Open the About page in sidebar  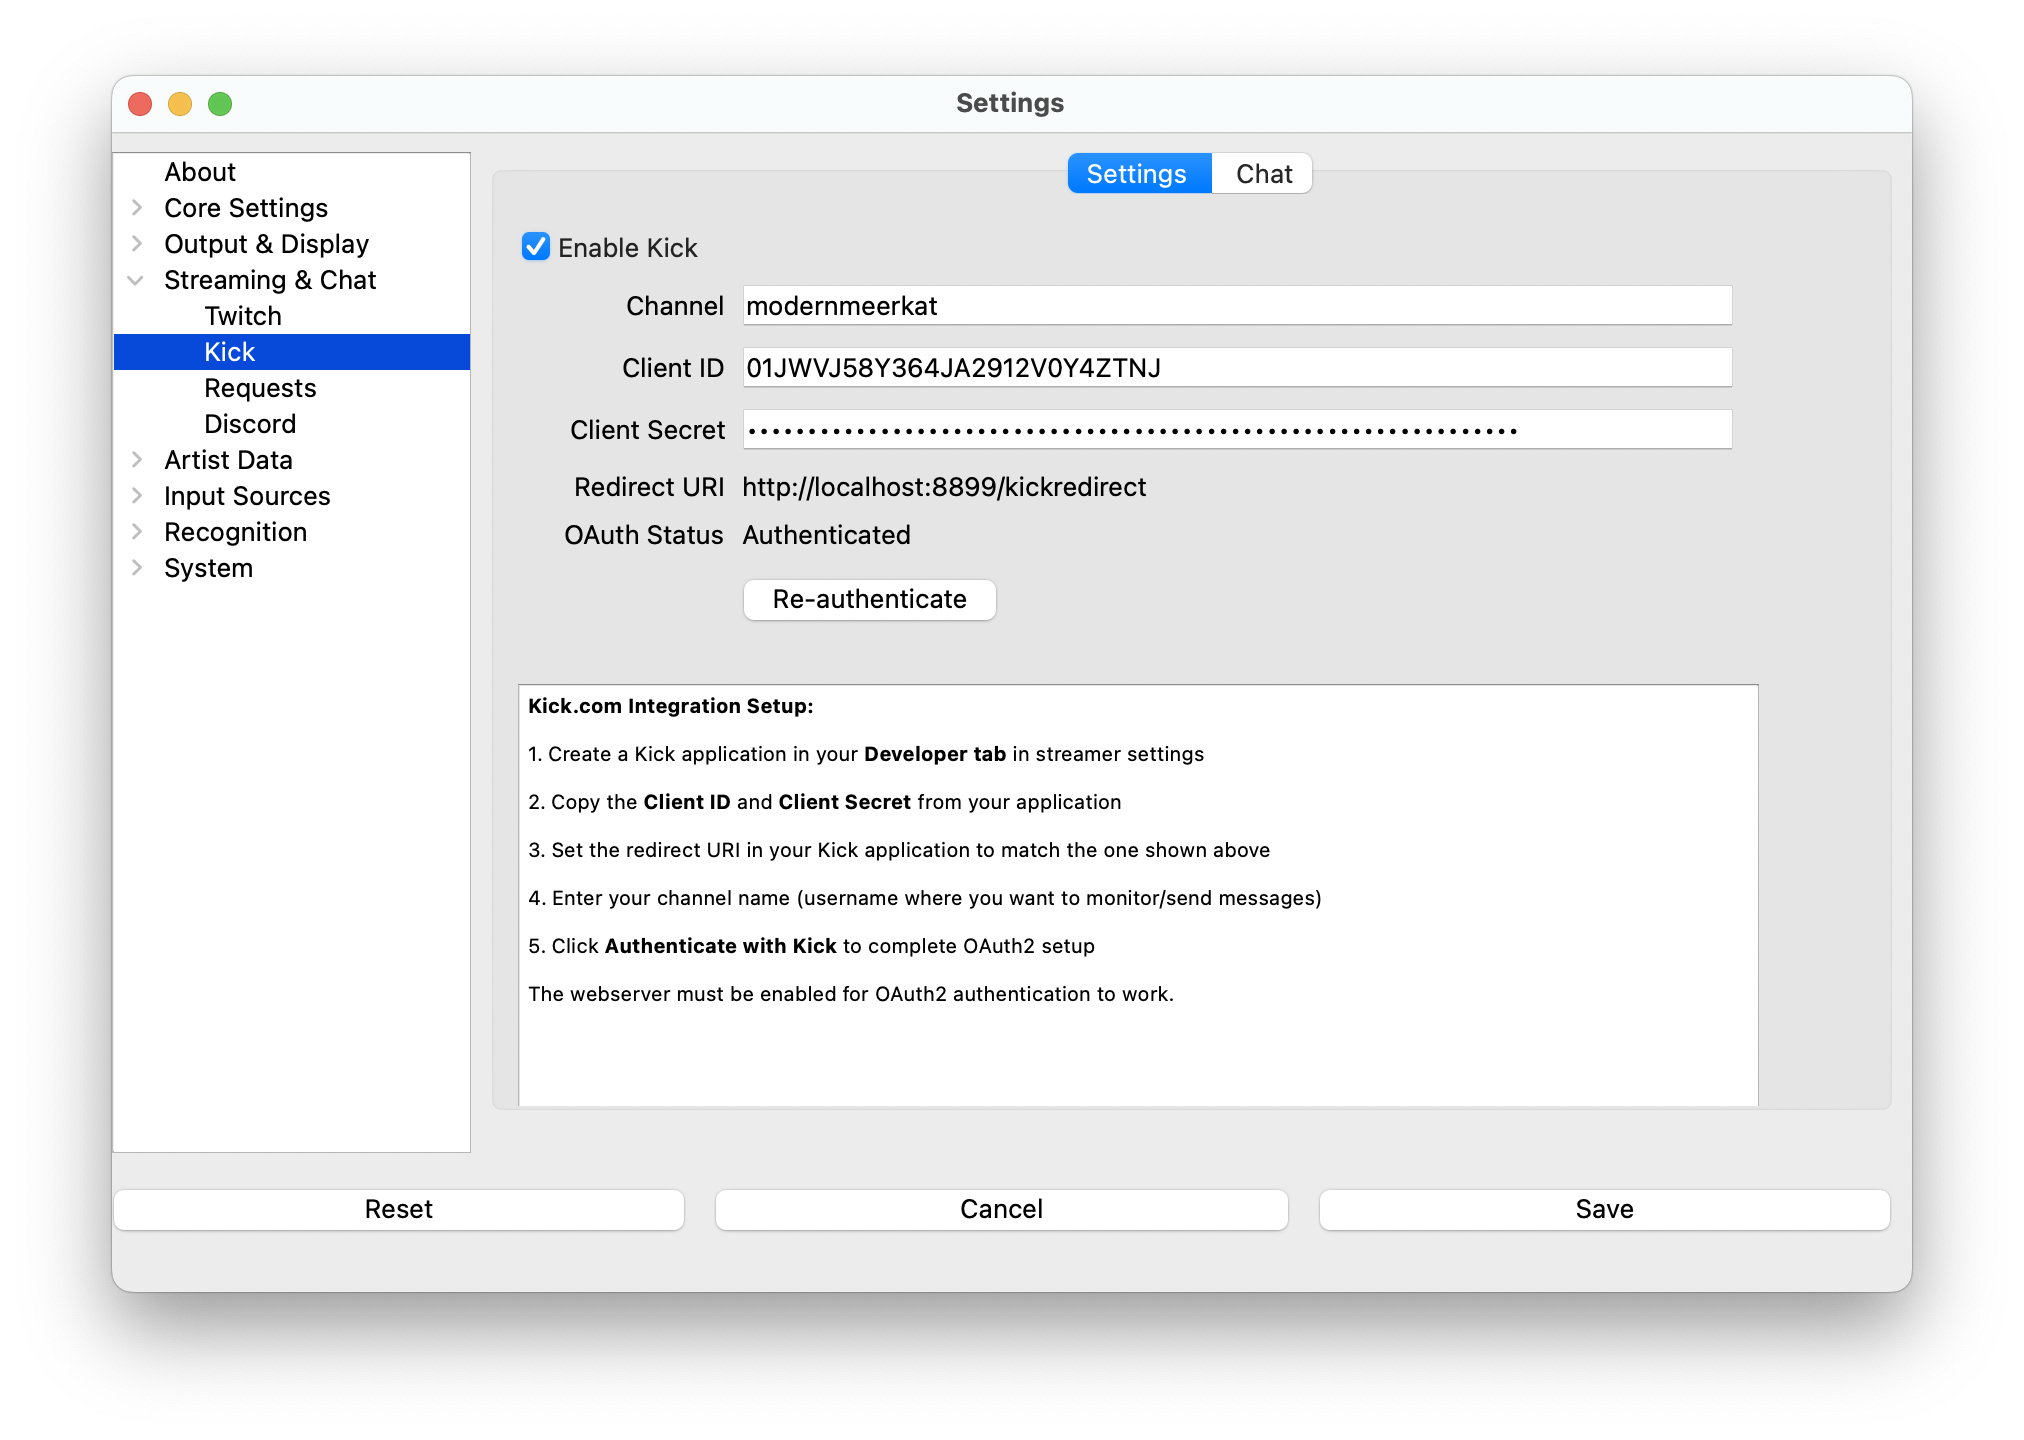200,172
